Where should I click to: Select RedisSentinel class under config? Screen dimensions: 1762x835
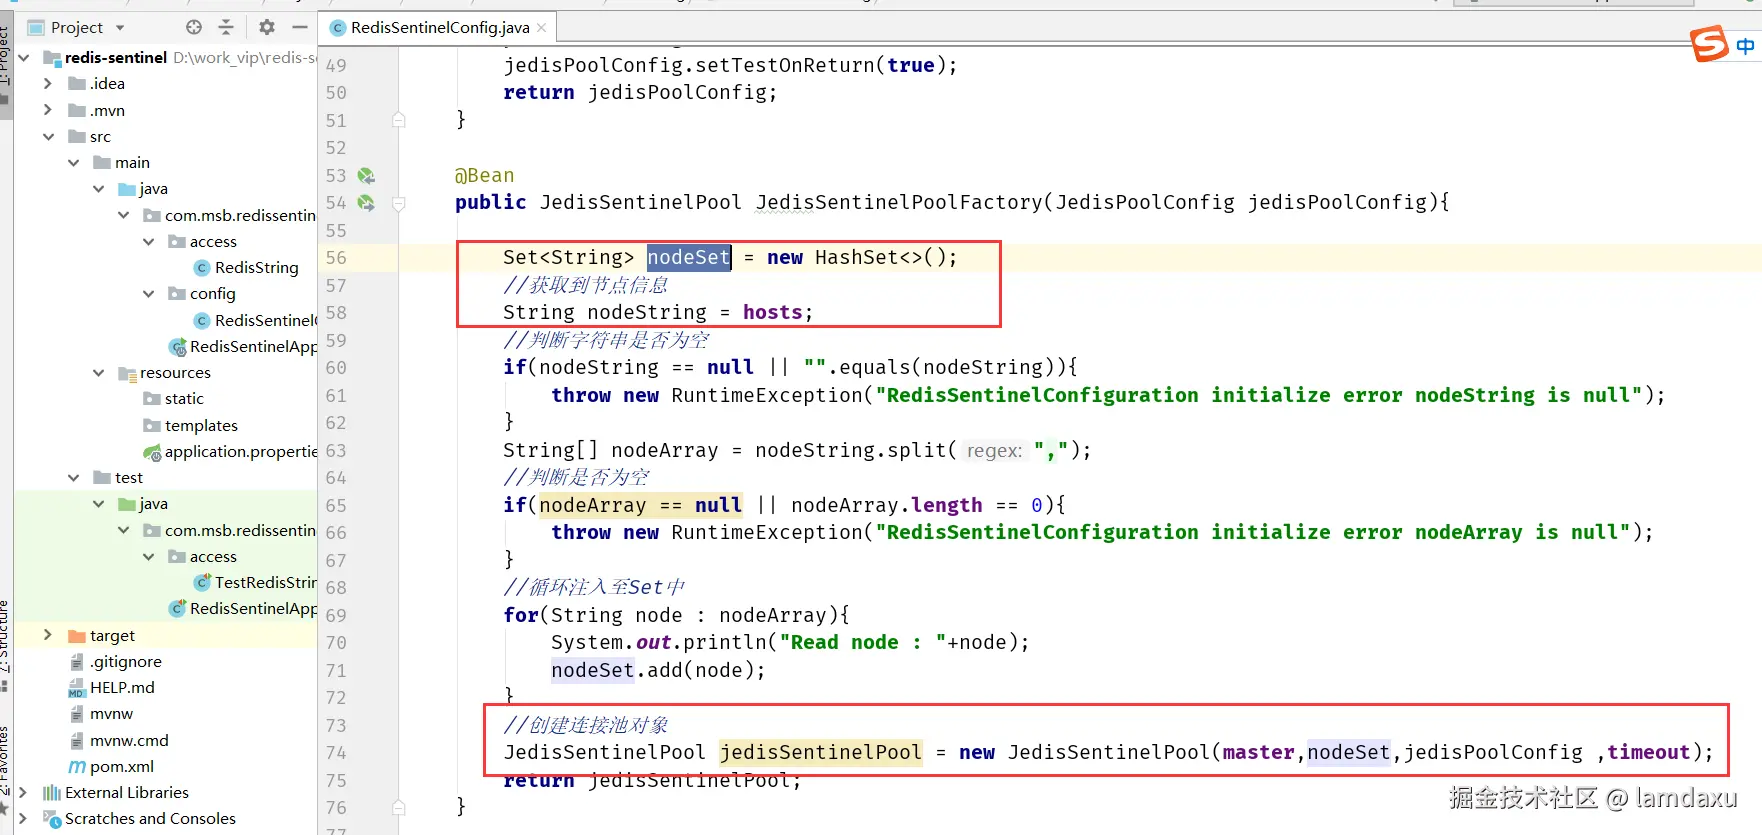tap(255, 320)
